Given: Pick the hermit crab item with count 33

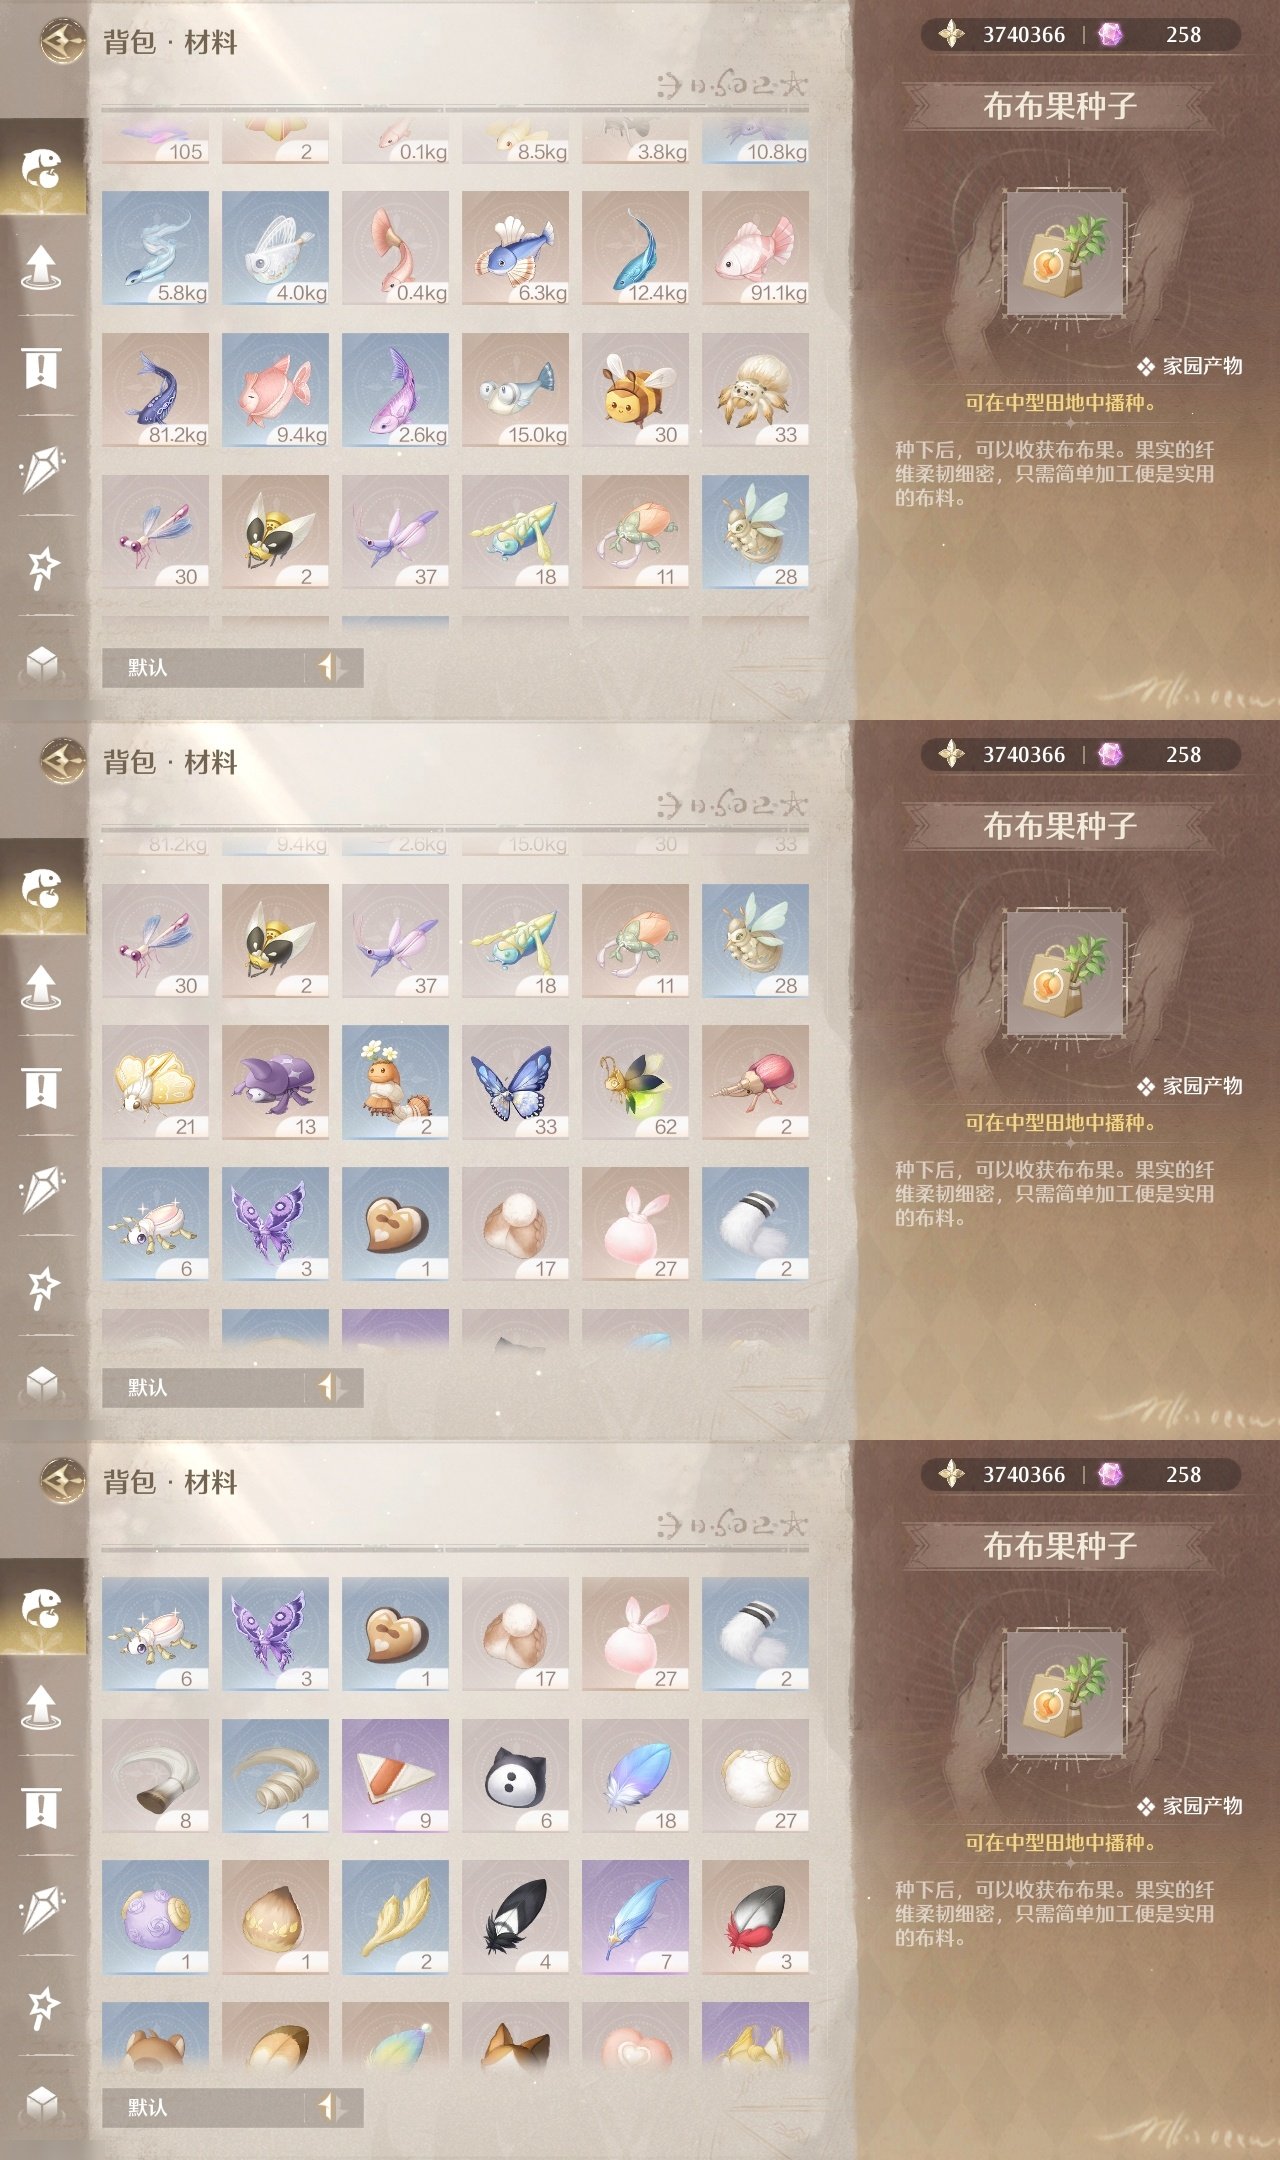Looking at the screenshot, I should (x=755, y=390).
